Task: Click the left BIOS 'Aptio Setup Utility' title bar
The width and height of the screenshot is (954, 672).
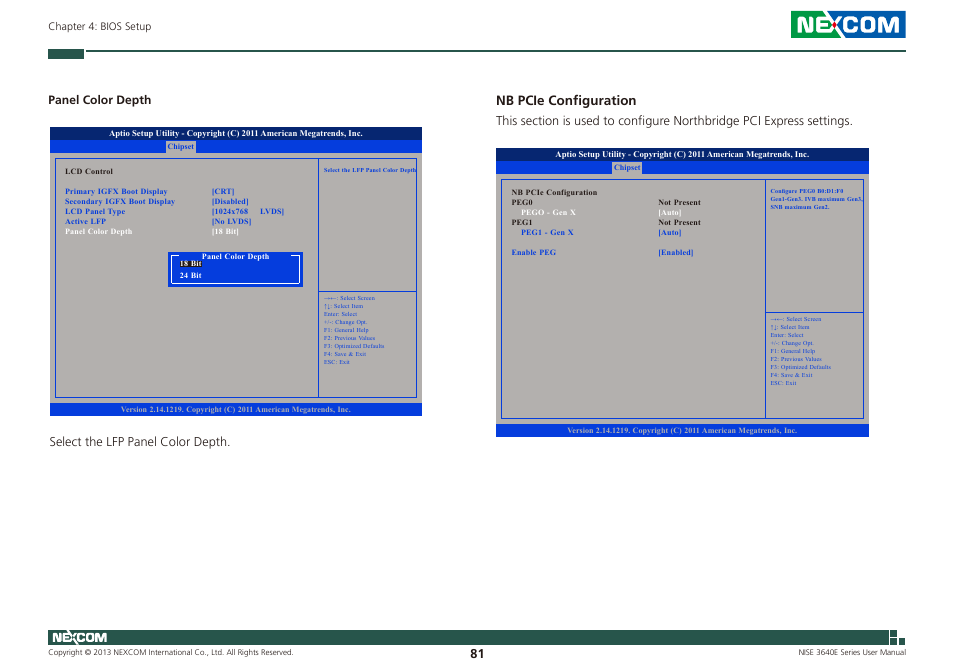Action: (235, 133)
